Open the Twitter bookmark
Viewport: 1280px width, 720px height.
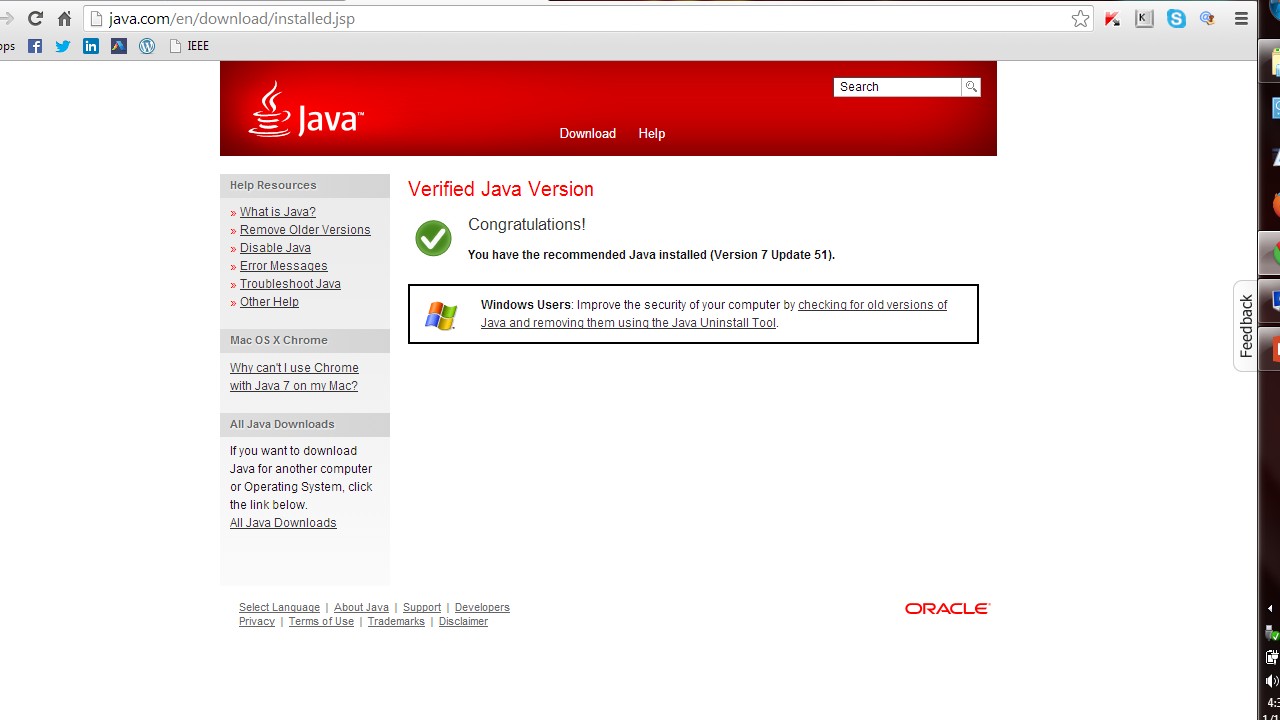[63, 46]
